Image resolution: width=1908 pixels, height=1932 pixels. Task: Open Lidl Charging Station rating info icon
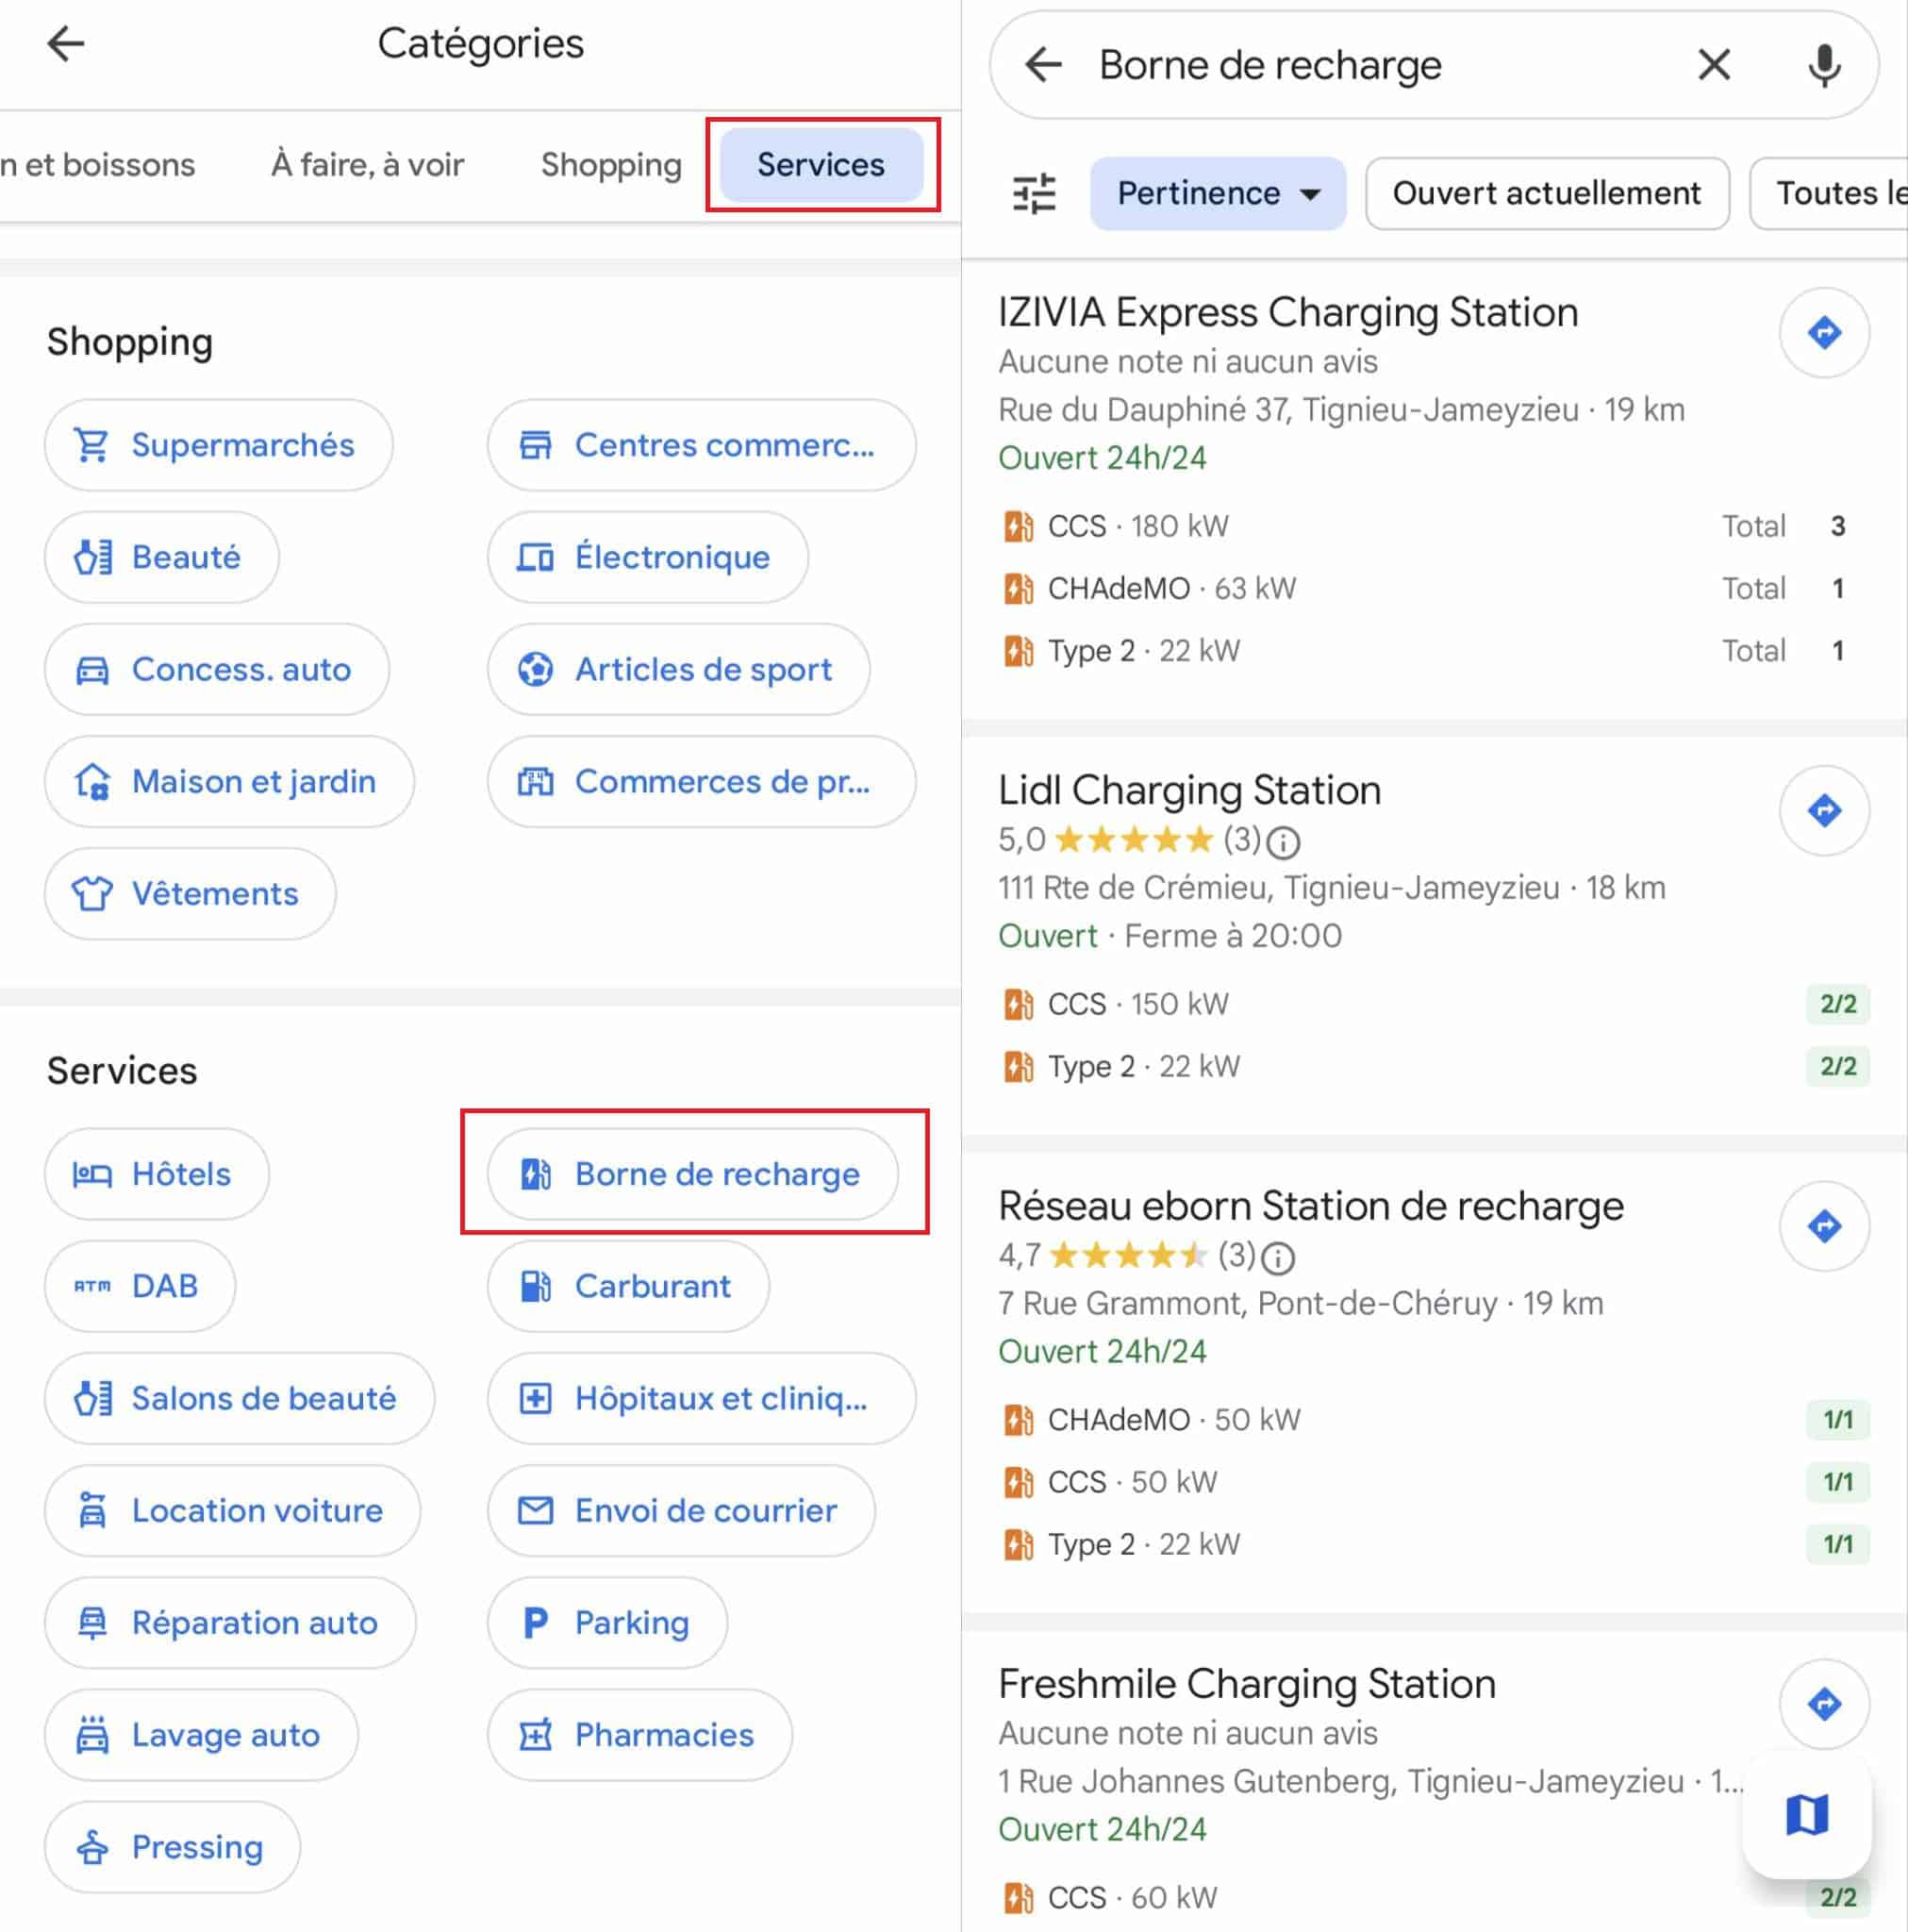(1283, 843)
